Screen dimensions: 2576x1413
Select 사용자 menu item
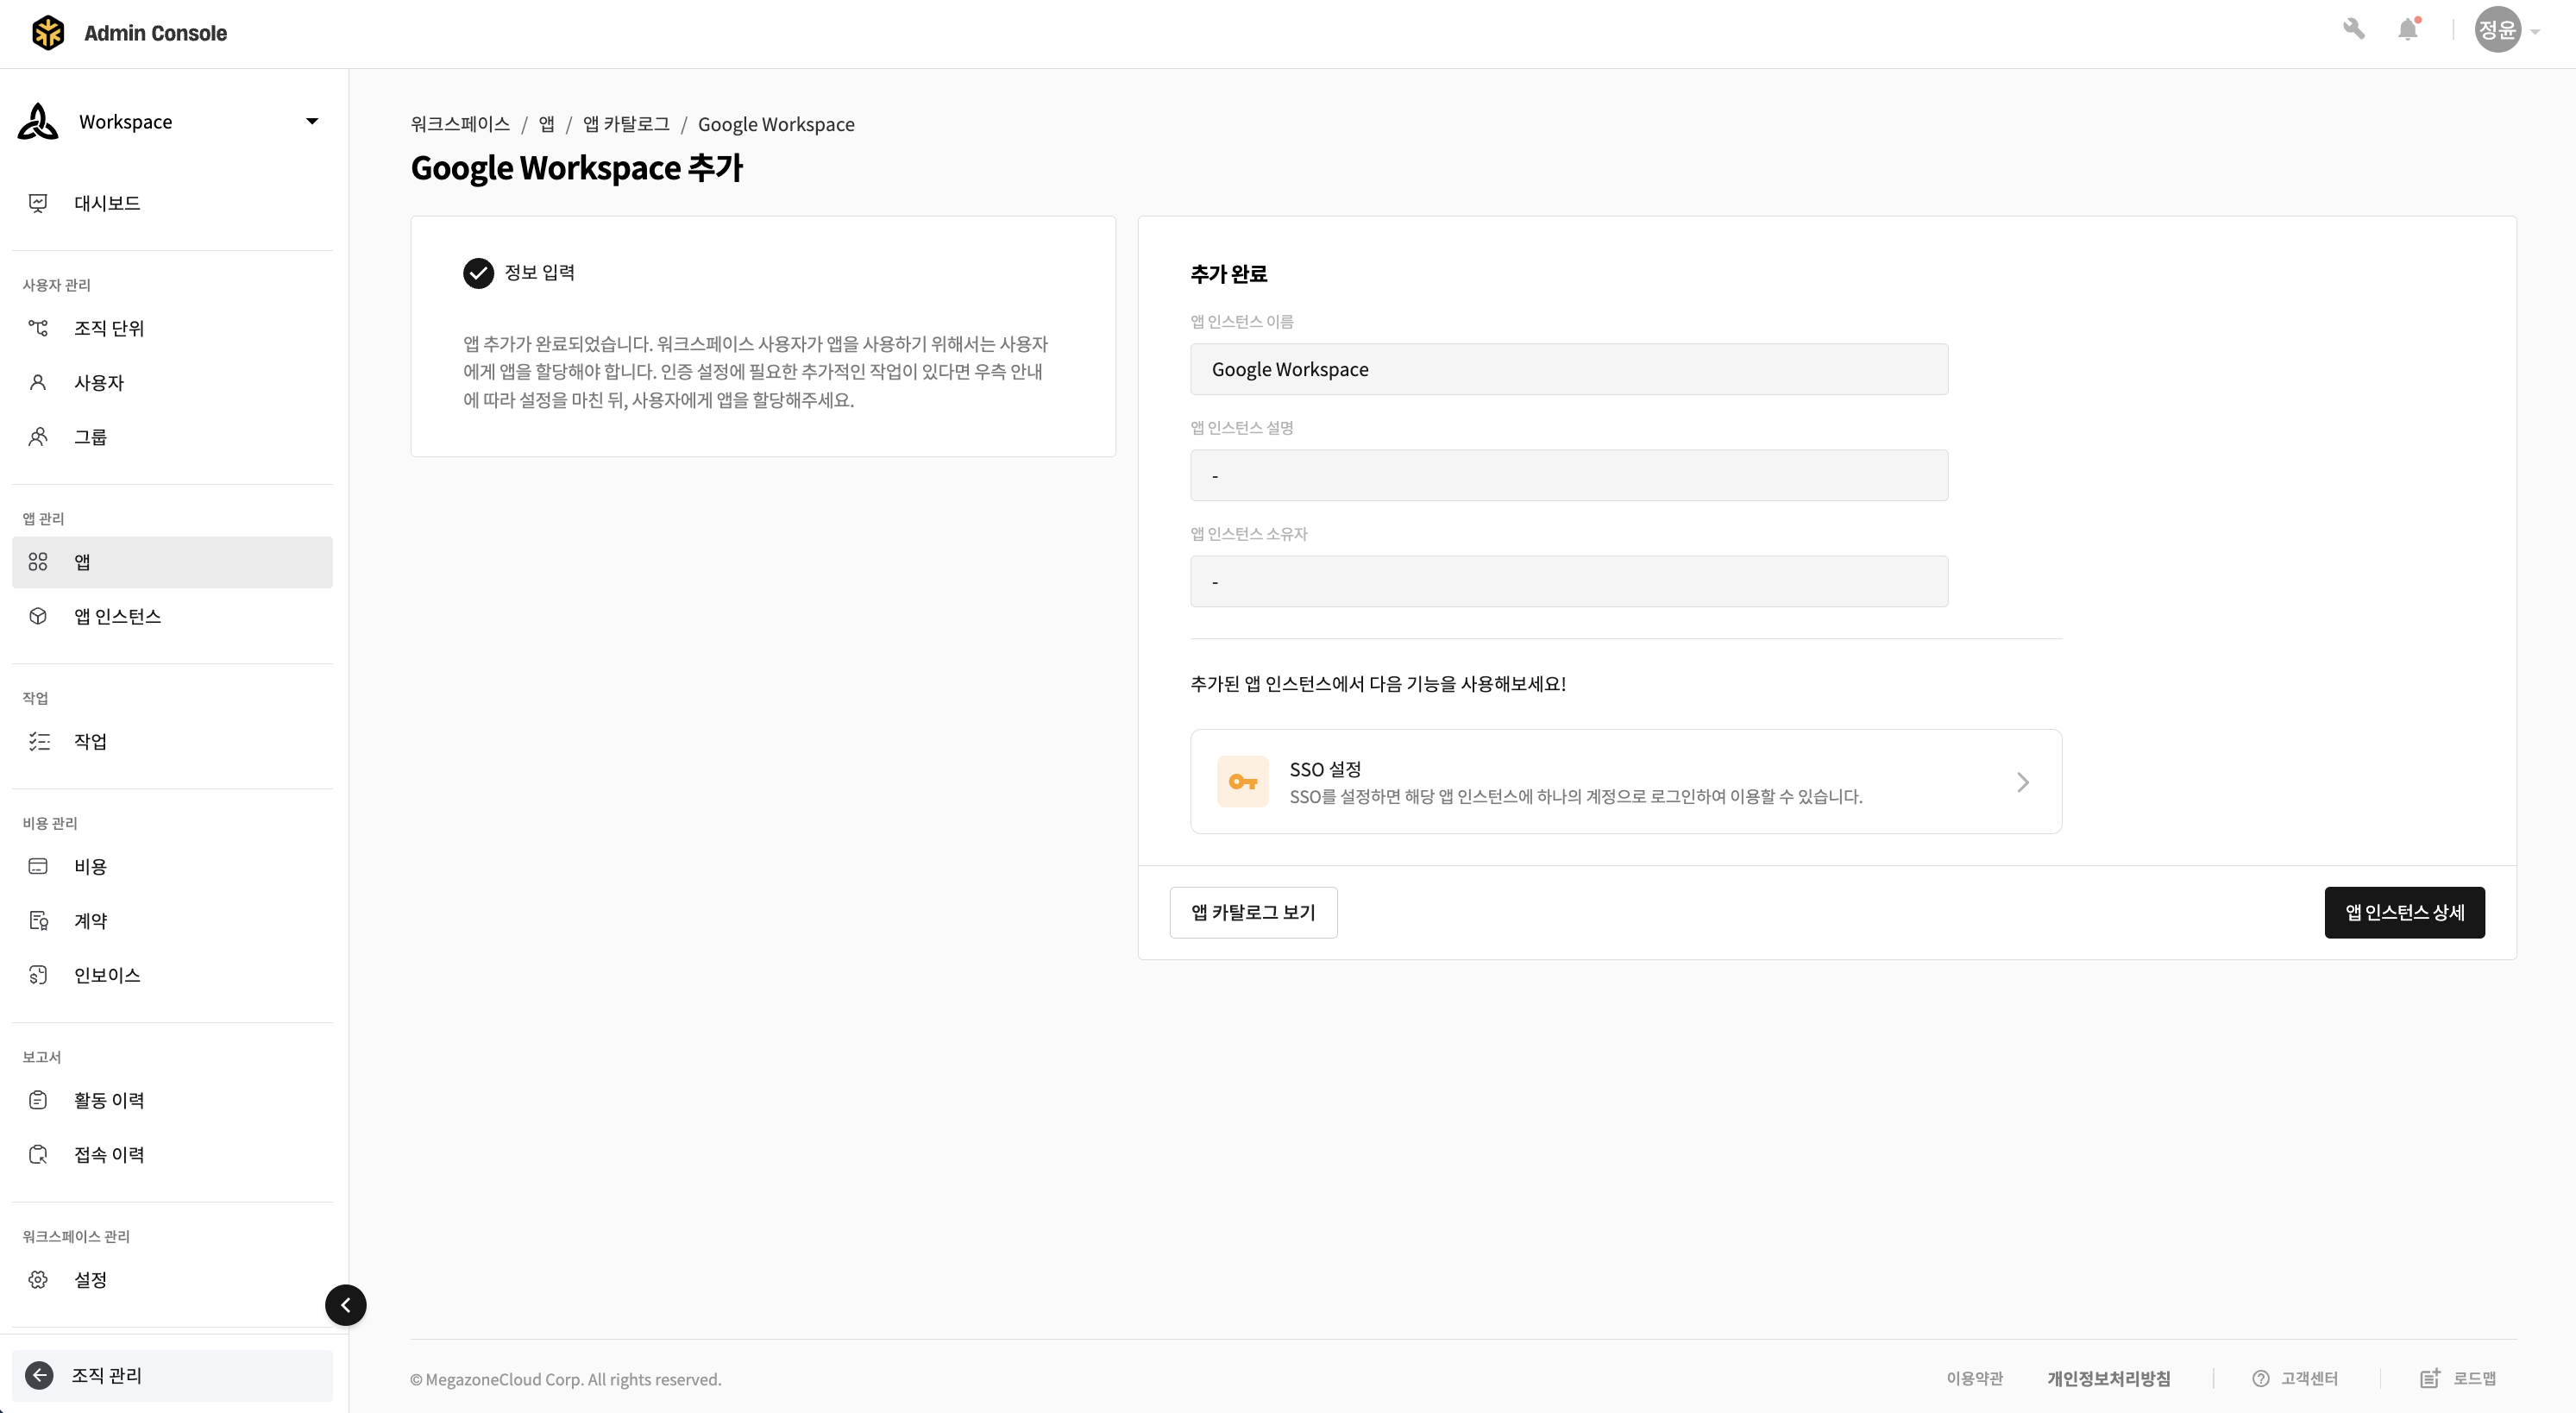pyautogui.click(x=172, y=382)
